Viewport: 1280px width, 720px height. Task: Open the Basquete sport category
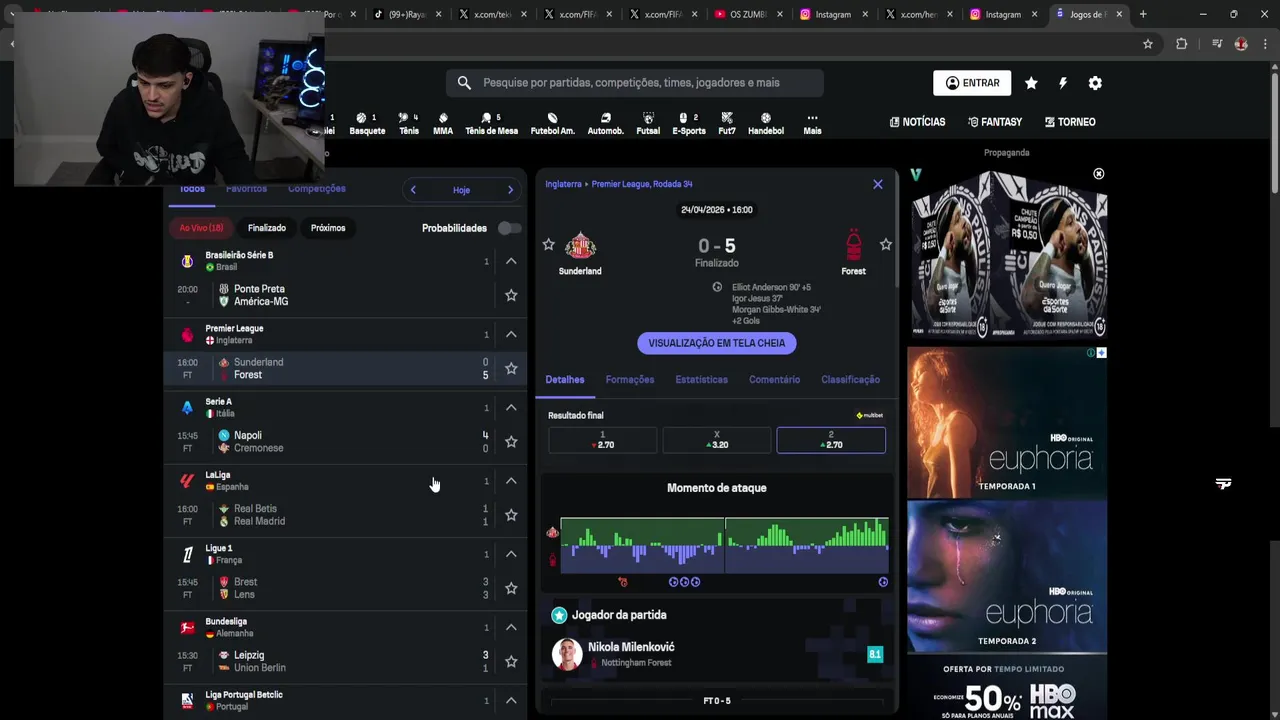[x=367, y=123]
